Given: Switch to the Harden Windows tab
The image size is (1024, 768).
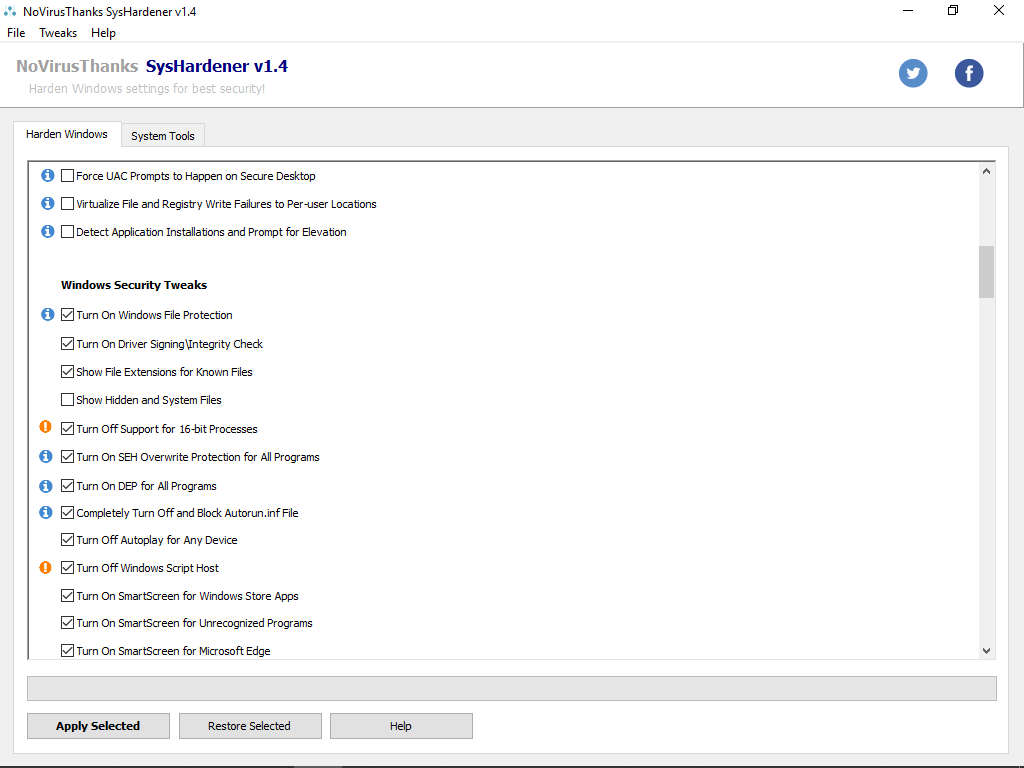Looking at the screenshot, I should tap(67, 134).
